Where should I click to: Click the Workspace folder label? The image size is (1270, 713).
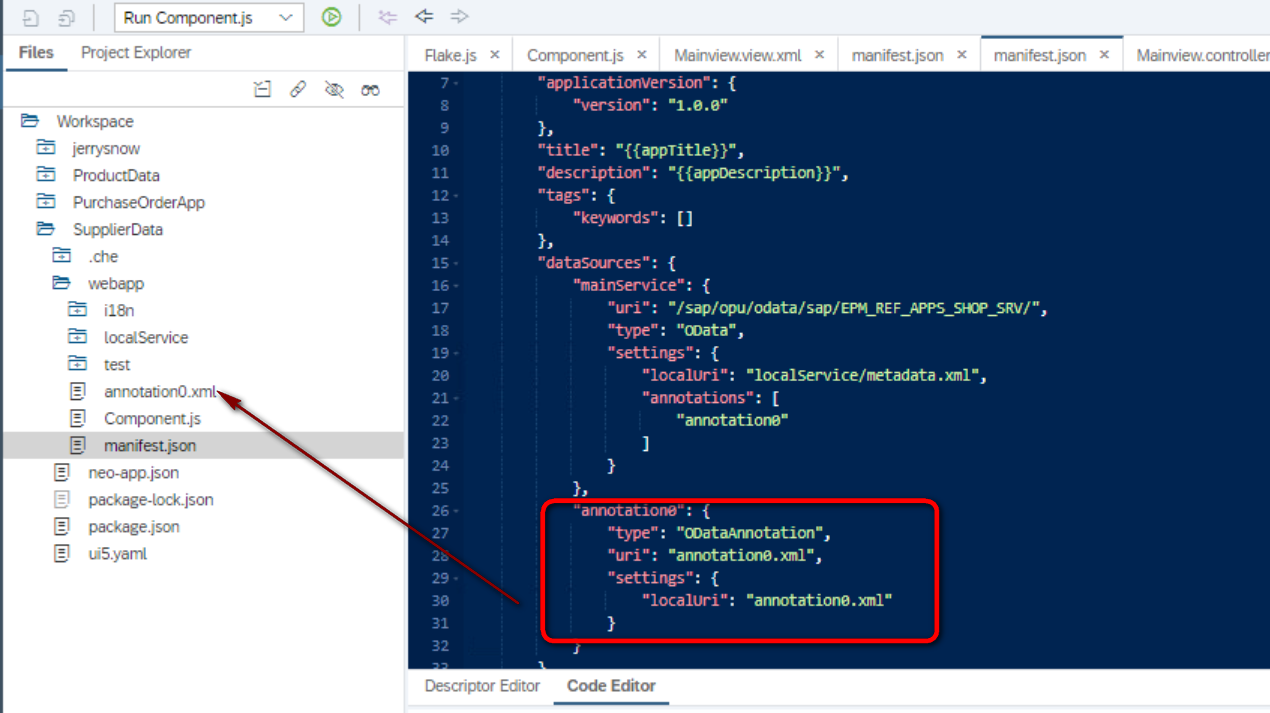coord(95,121)
